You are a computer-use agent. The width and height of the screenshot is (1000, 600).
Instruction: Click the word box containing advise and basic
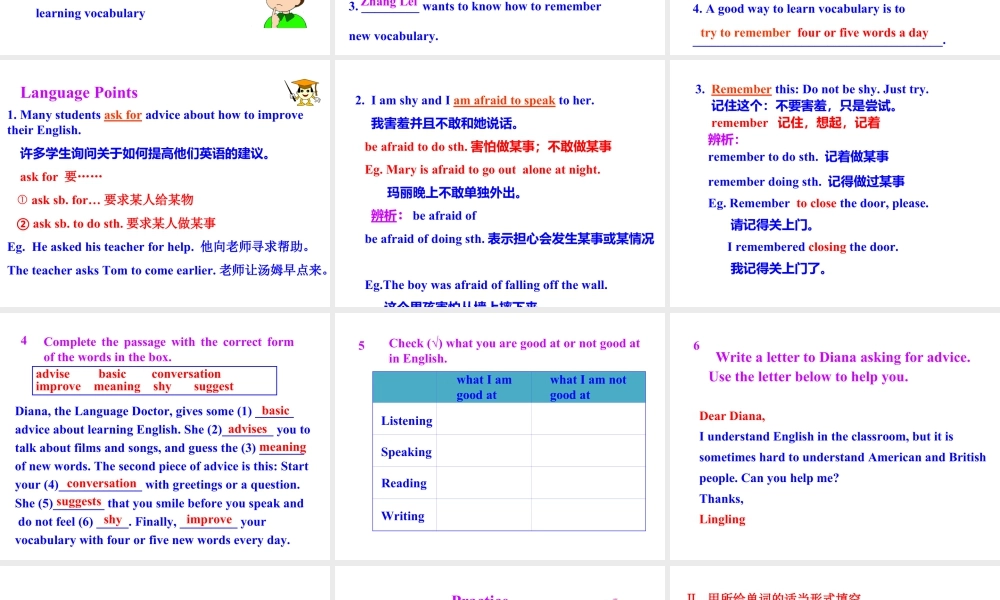(x=154, y=380)
